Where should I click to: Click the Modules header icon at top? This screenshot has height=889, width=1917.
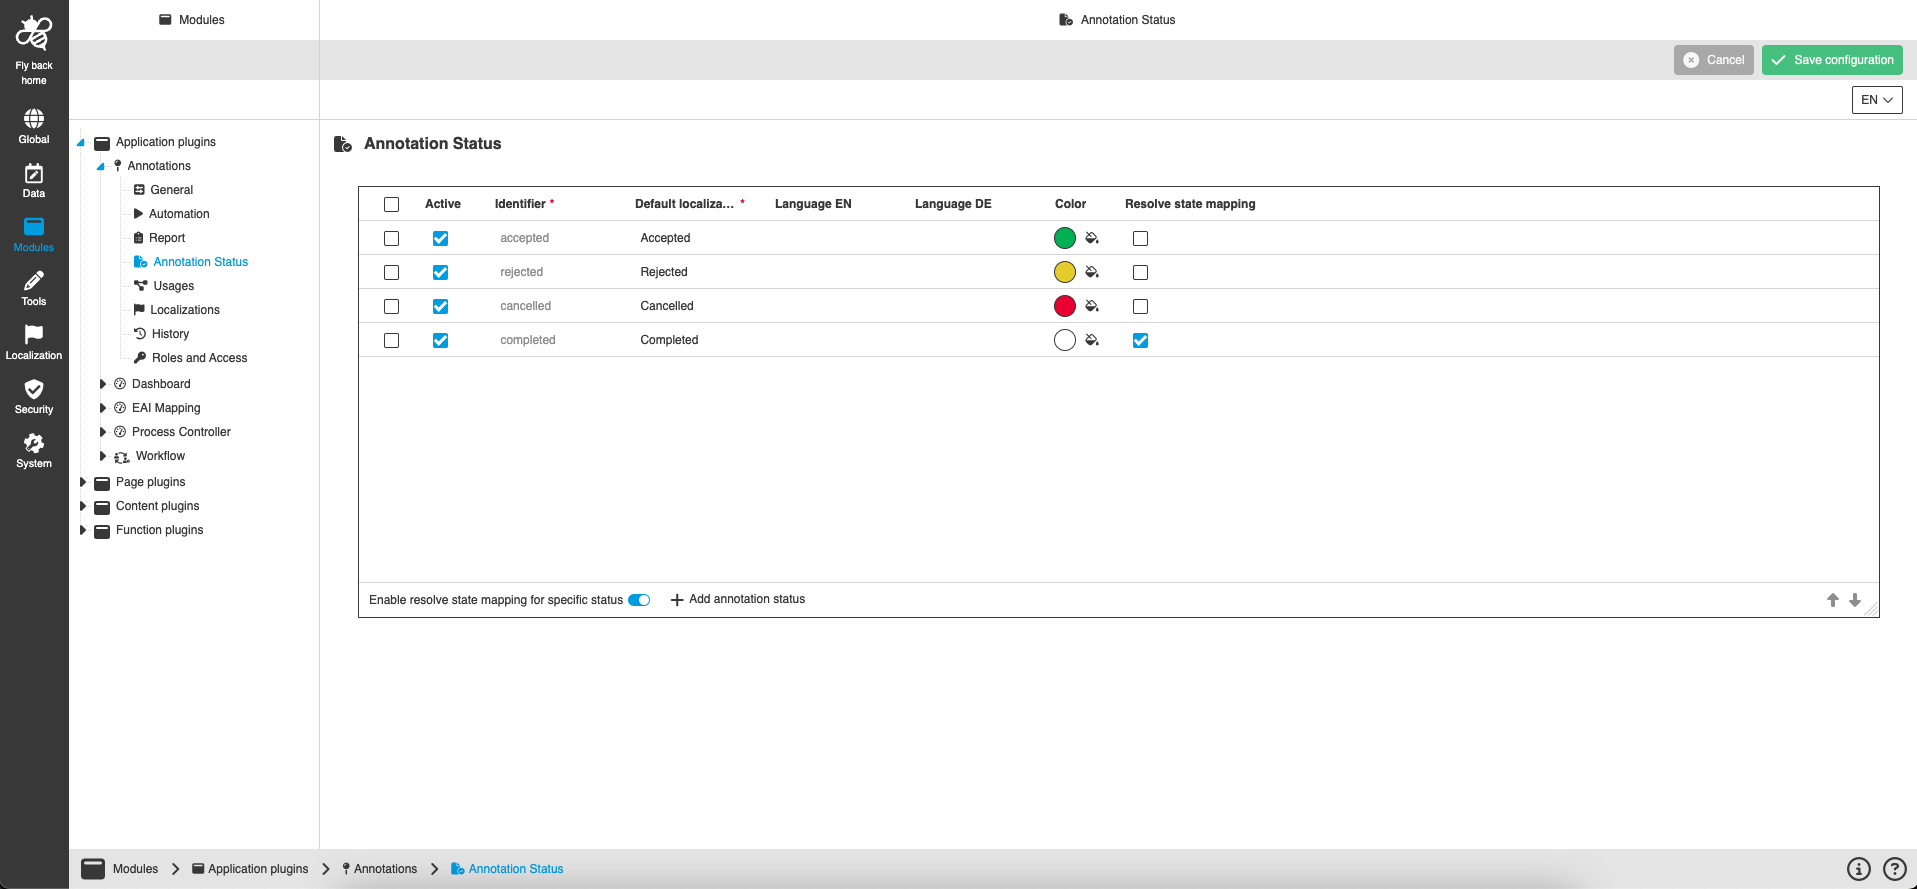165,19
